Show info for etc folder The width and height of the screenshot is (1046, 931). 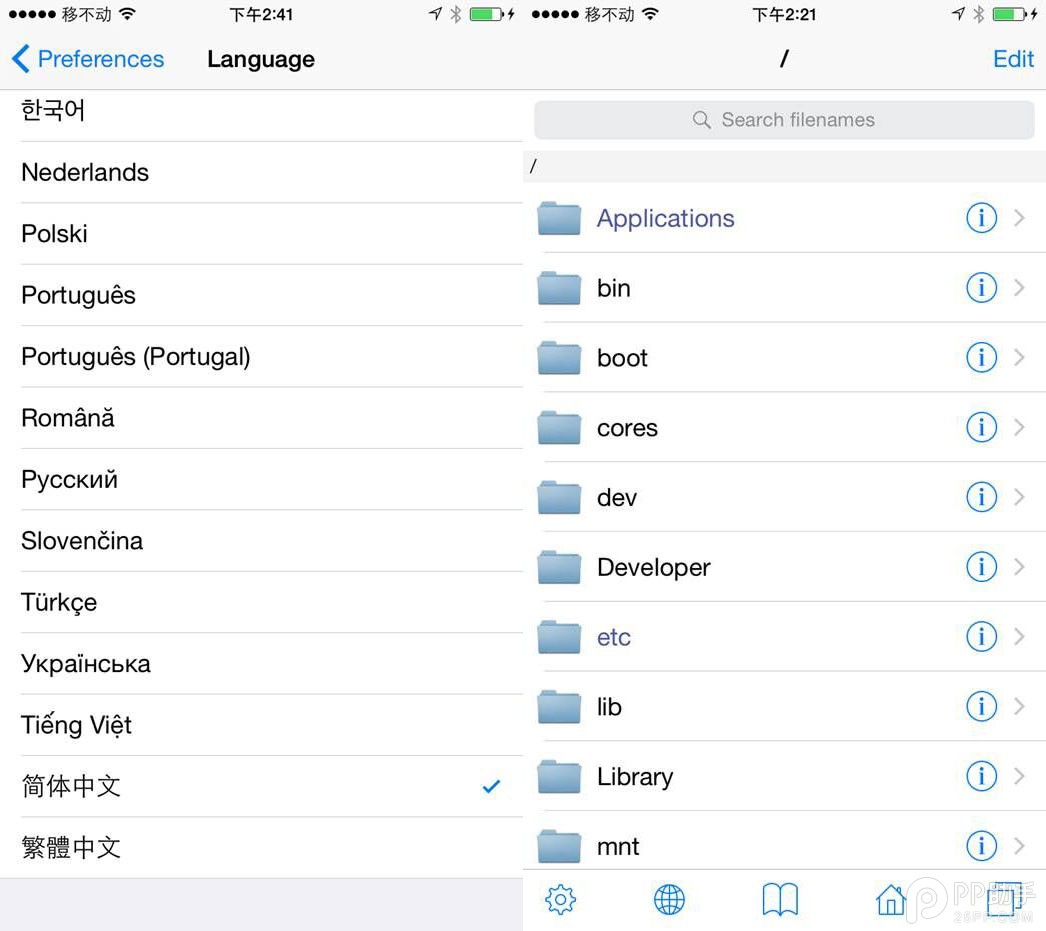981,636
